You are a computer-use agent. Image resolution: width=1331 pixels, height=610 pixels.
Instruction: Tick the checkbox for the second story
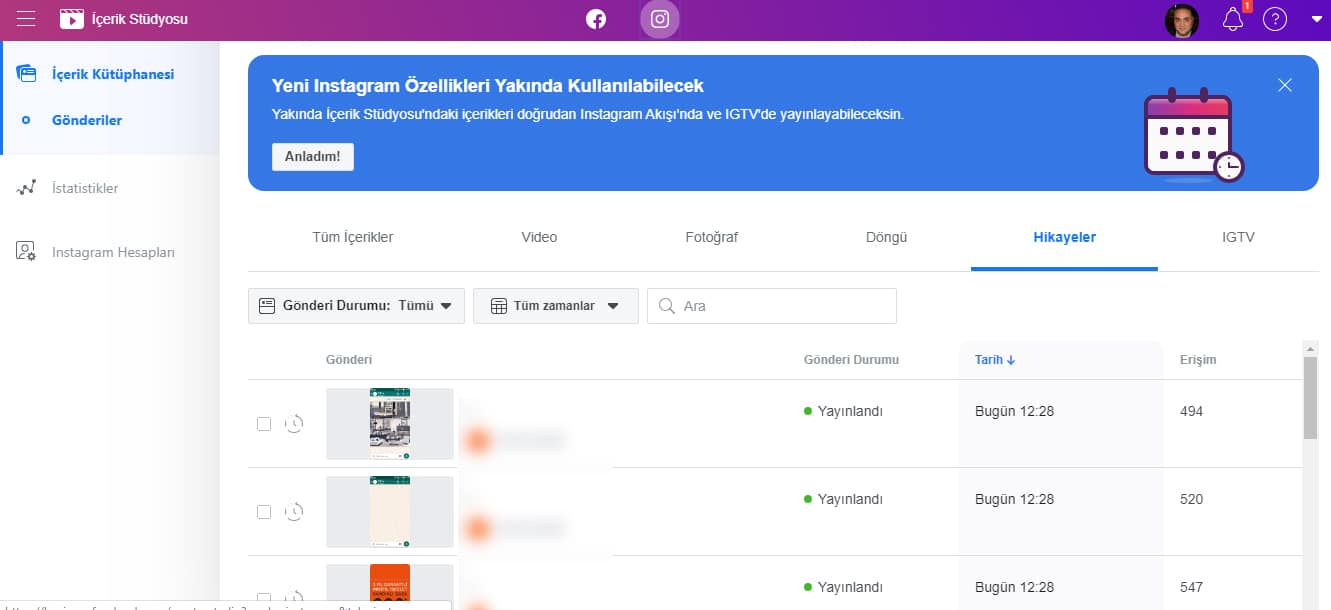(264, 512)
